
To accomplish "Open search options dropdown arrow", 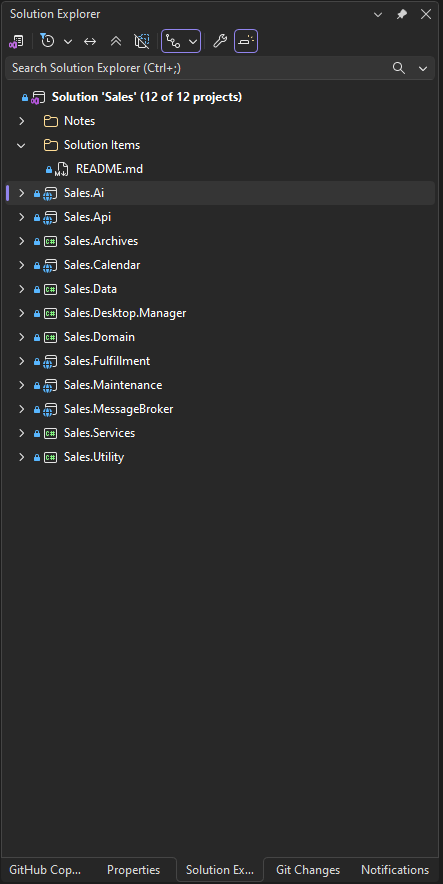I will [x=423, y=68].
